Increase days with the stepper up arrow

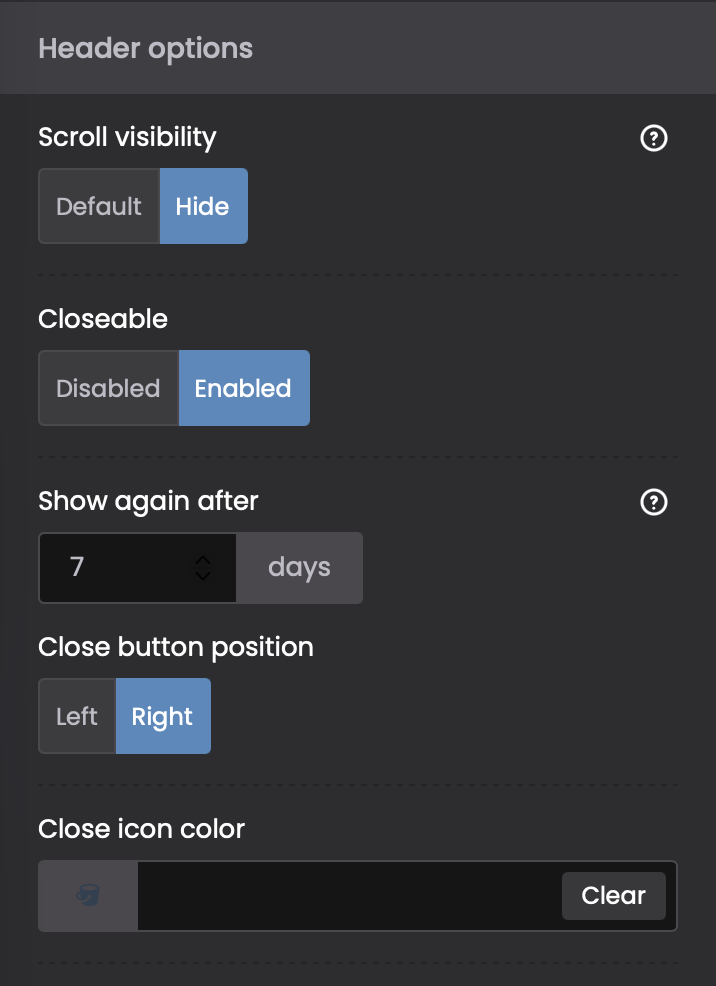[x=203, y=560]
